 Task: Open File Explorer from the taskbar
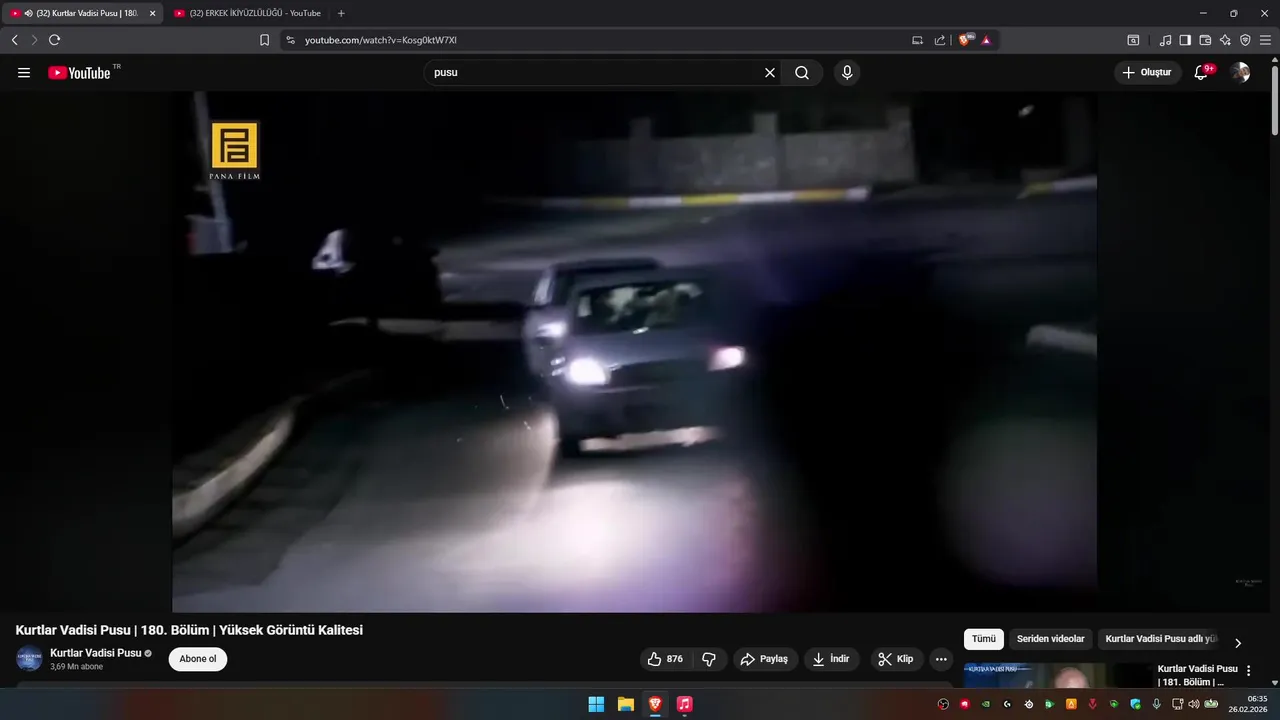(625, 704)
